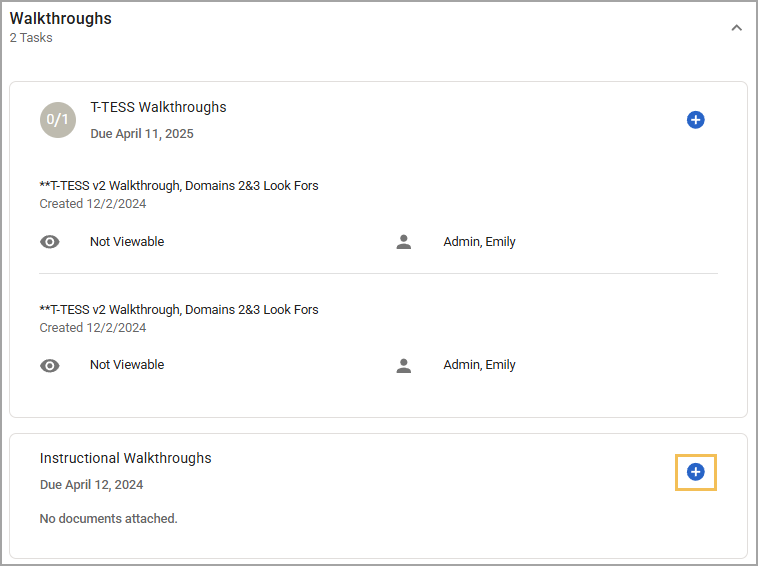
Task: Click the eye icon of second walkthrough
Action: click(x=50, y=366)
